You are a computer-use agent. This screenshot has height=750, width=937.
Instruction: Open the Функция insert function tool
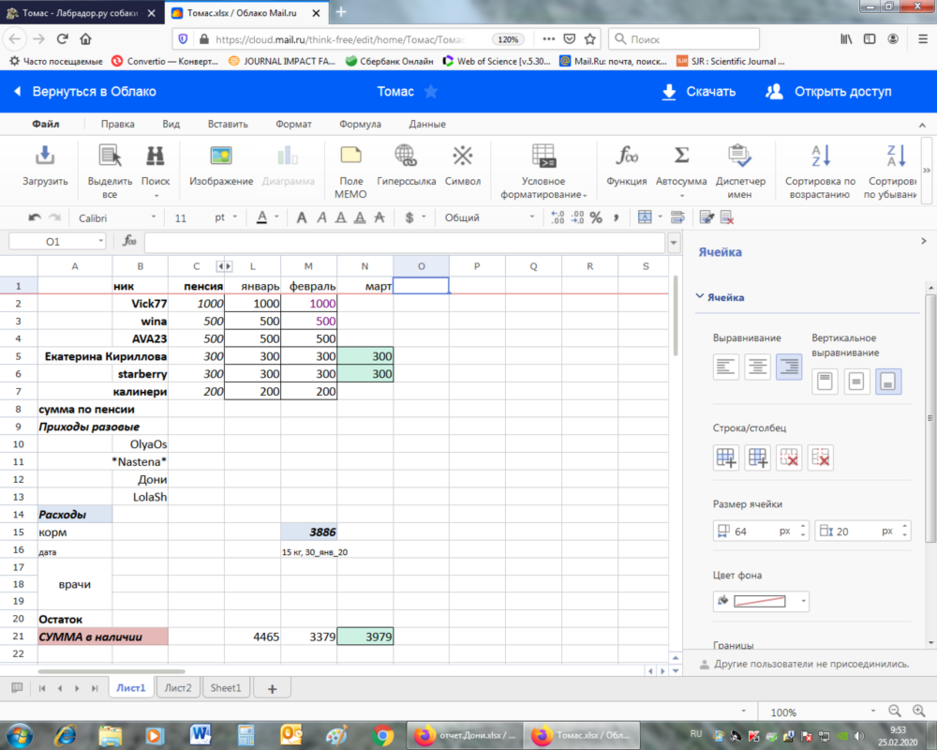[x=626, y=156]
